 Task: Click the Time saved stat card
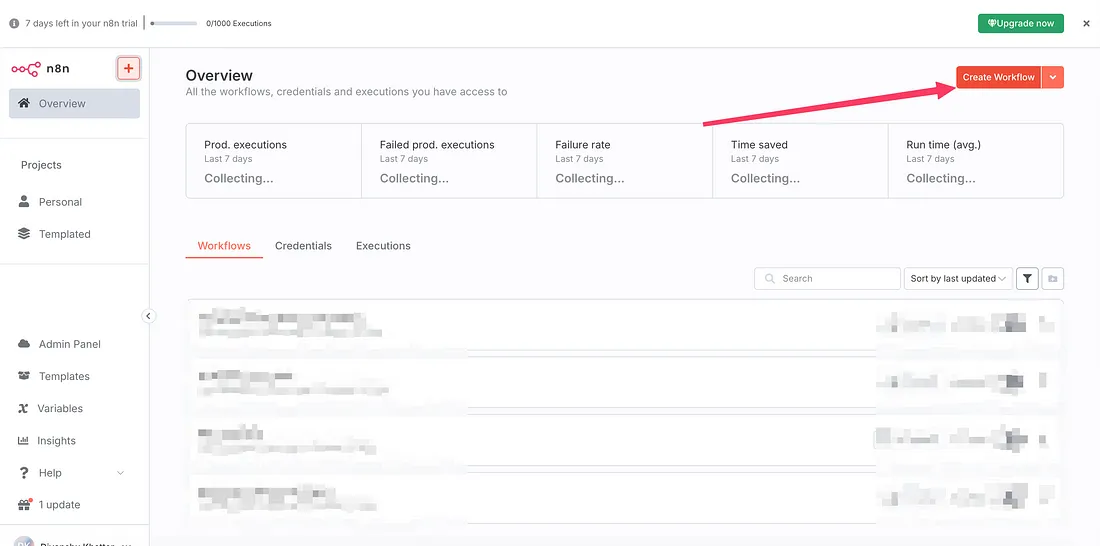[800, 161]
